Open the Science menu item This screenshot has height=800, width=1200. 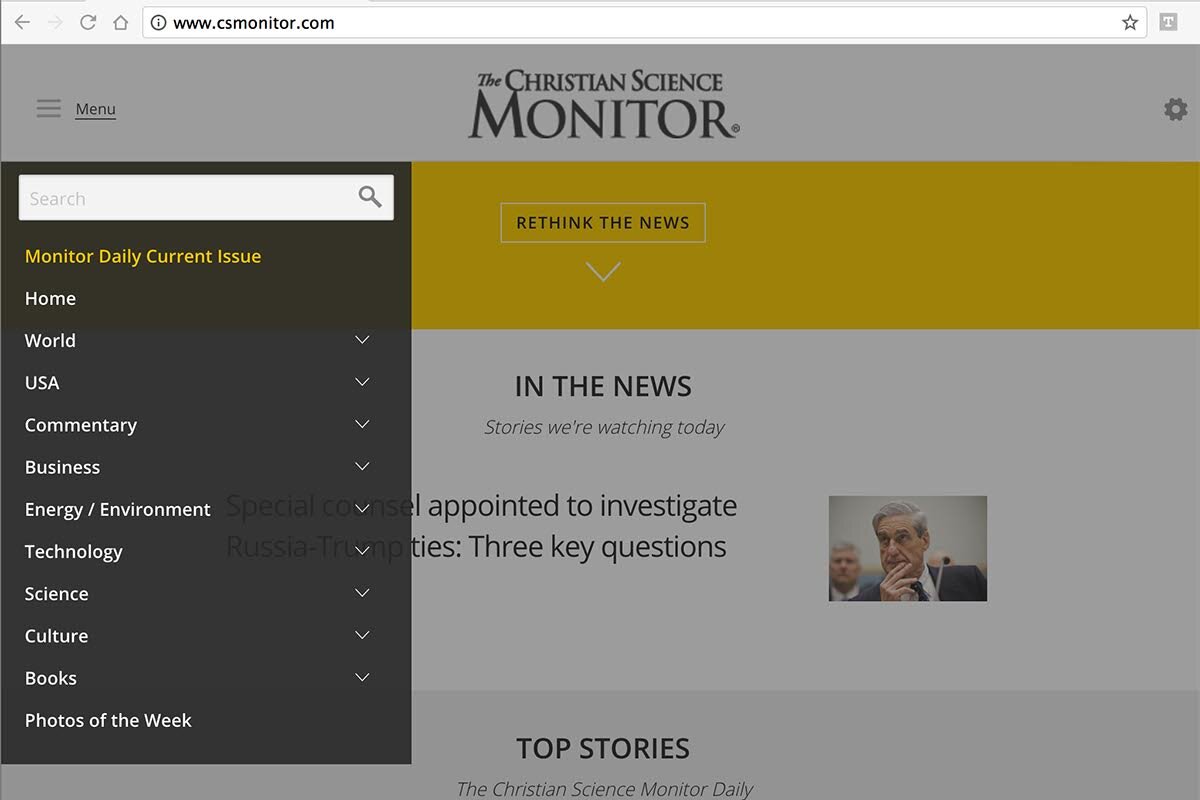tap(57, 593)
